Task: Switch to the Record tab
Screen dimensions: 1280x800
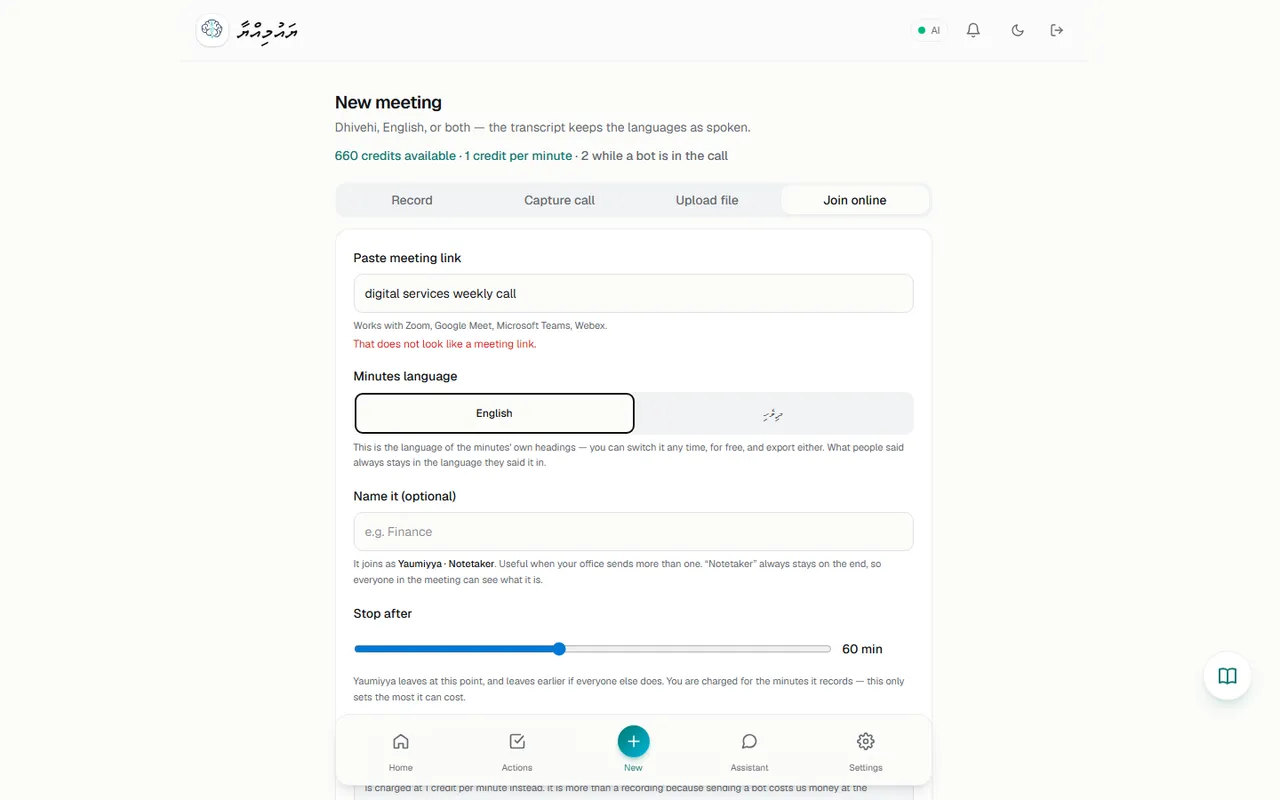Action: tap(412, 200)
